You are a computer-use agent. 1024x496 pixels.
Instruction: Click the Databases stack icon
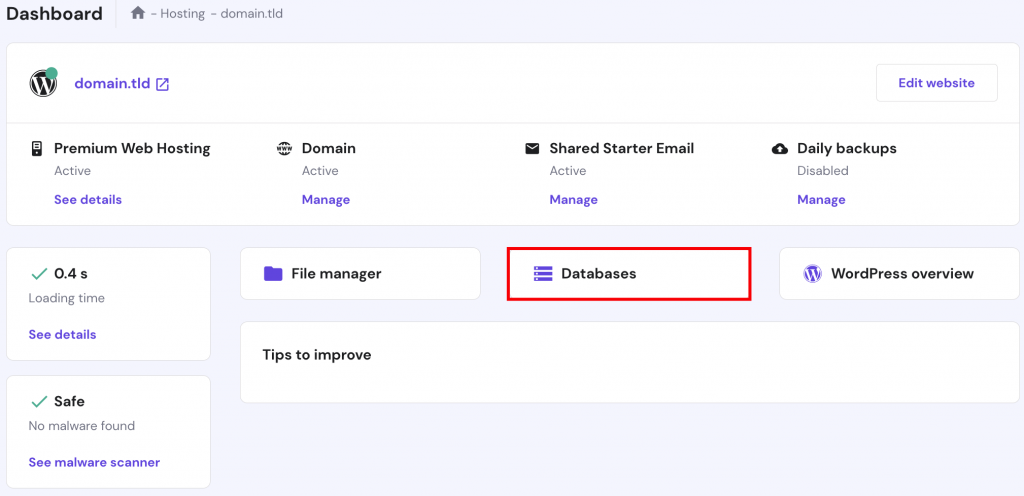543,273
